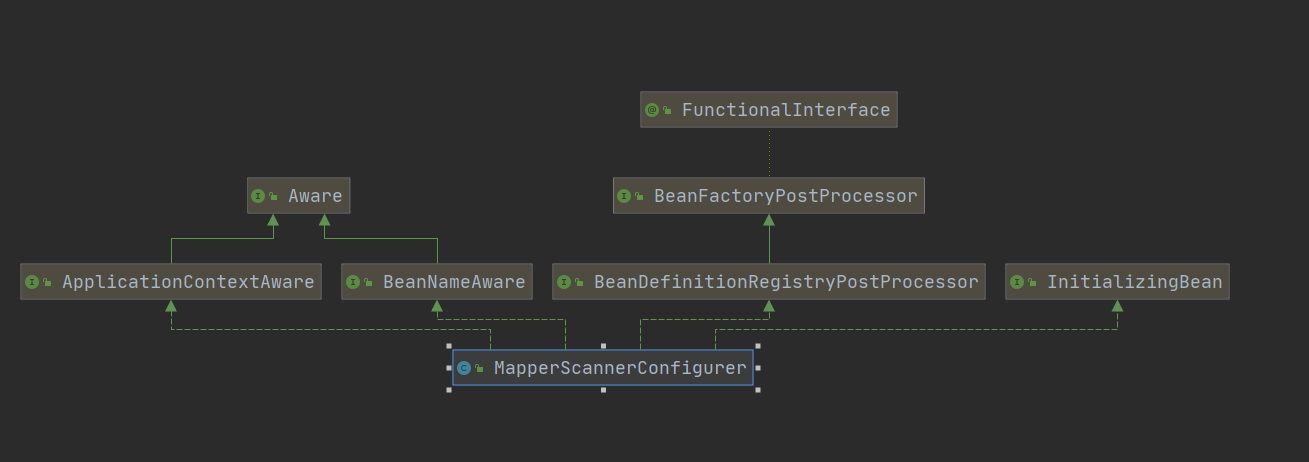This screenshot has height=462, width=1309.
Task: Select the FunctionalInterface annotation node
Action: click(769, 110)
